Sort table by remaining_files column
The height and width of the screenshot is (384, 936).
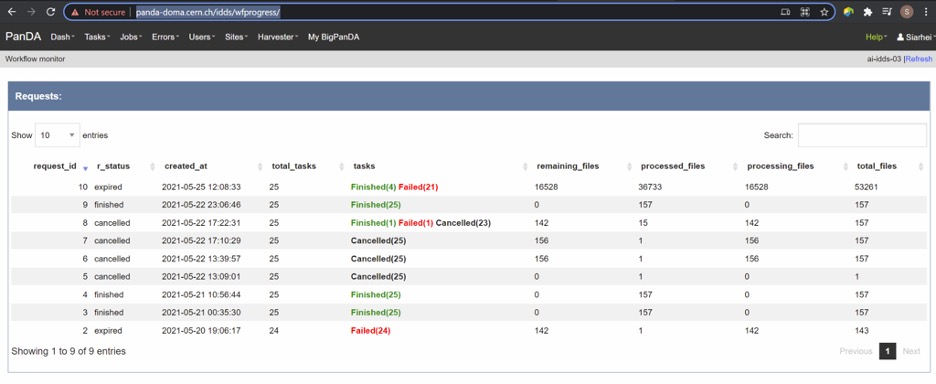[568, 166]
